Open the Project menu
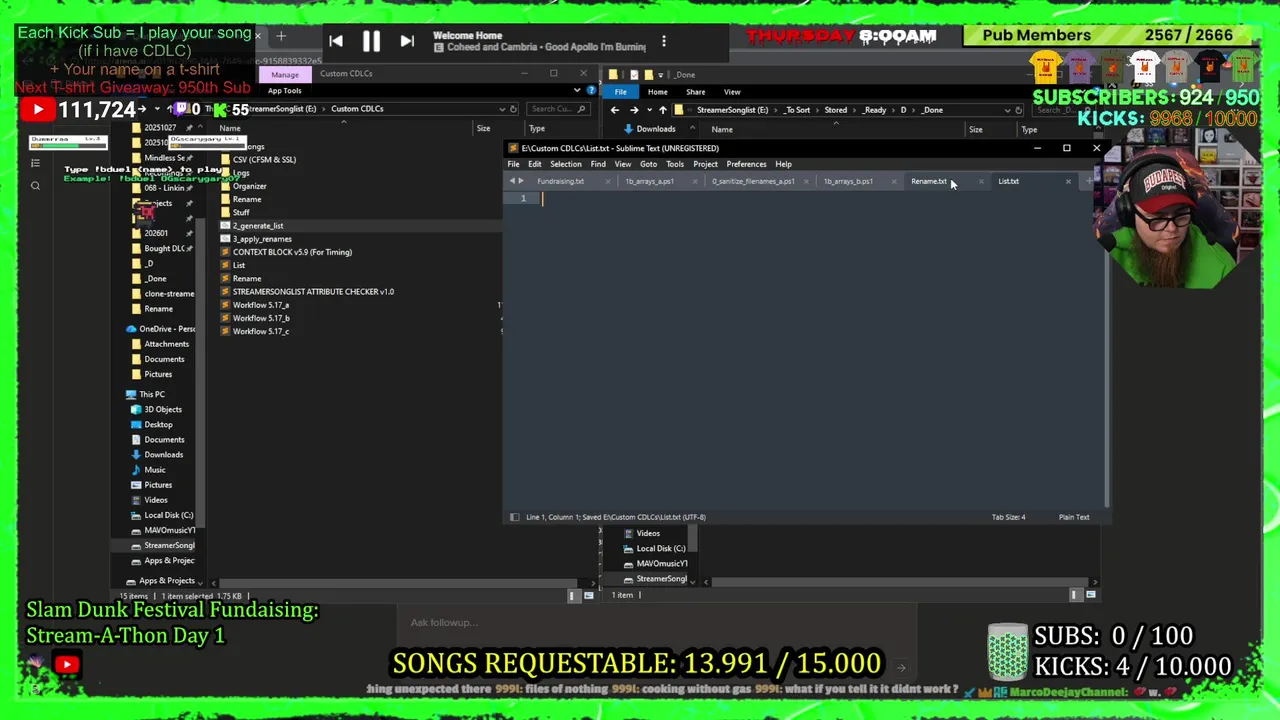1280x720 pixels. [x=705, y=164]
